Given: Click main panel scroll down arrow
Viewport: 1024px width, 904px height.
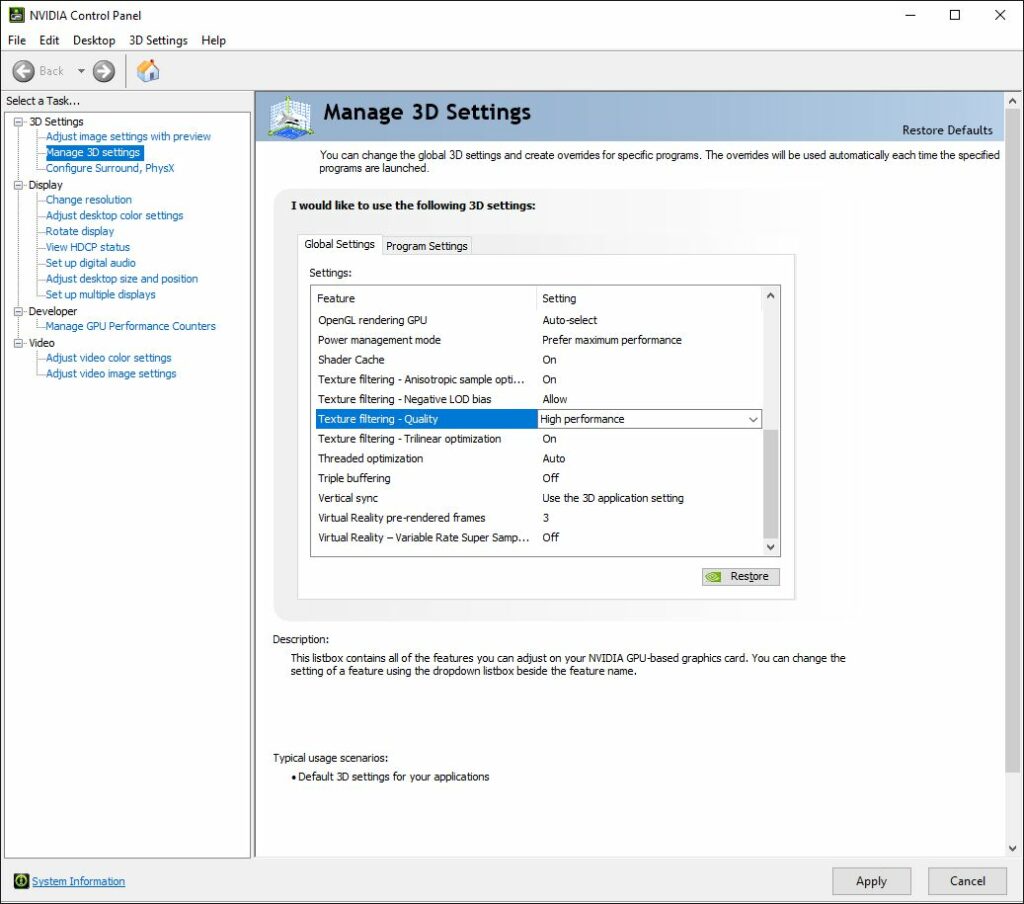Looking at the screenshot, I should (x=1012, y=848).
